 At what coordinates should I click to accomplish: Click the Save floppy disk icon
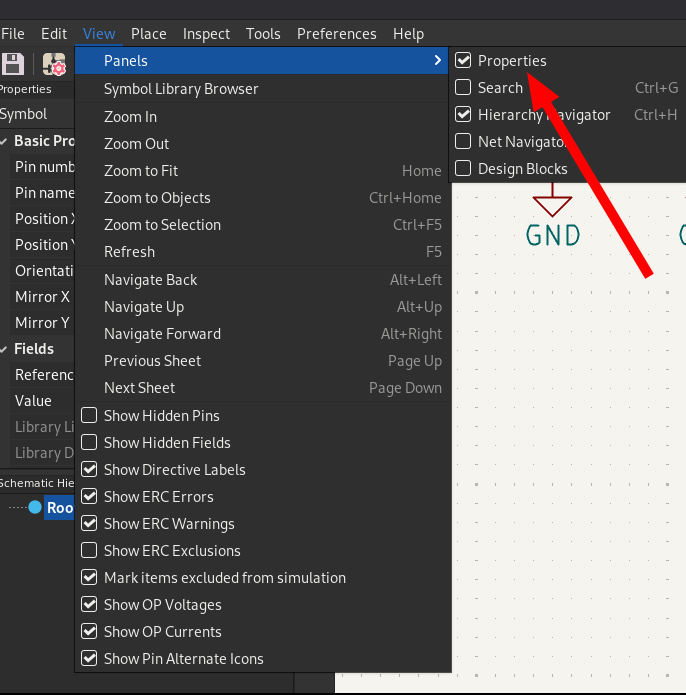point(12,65)
